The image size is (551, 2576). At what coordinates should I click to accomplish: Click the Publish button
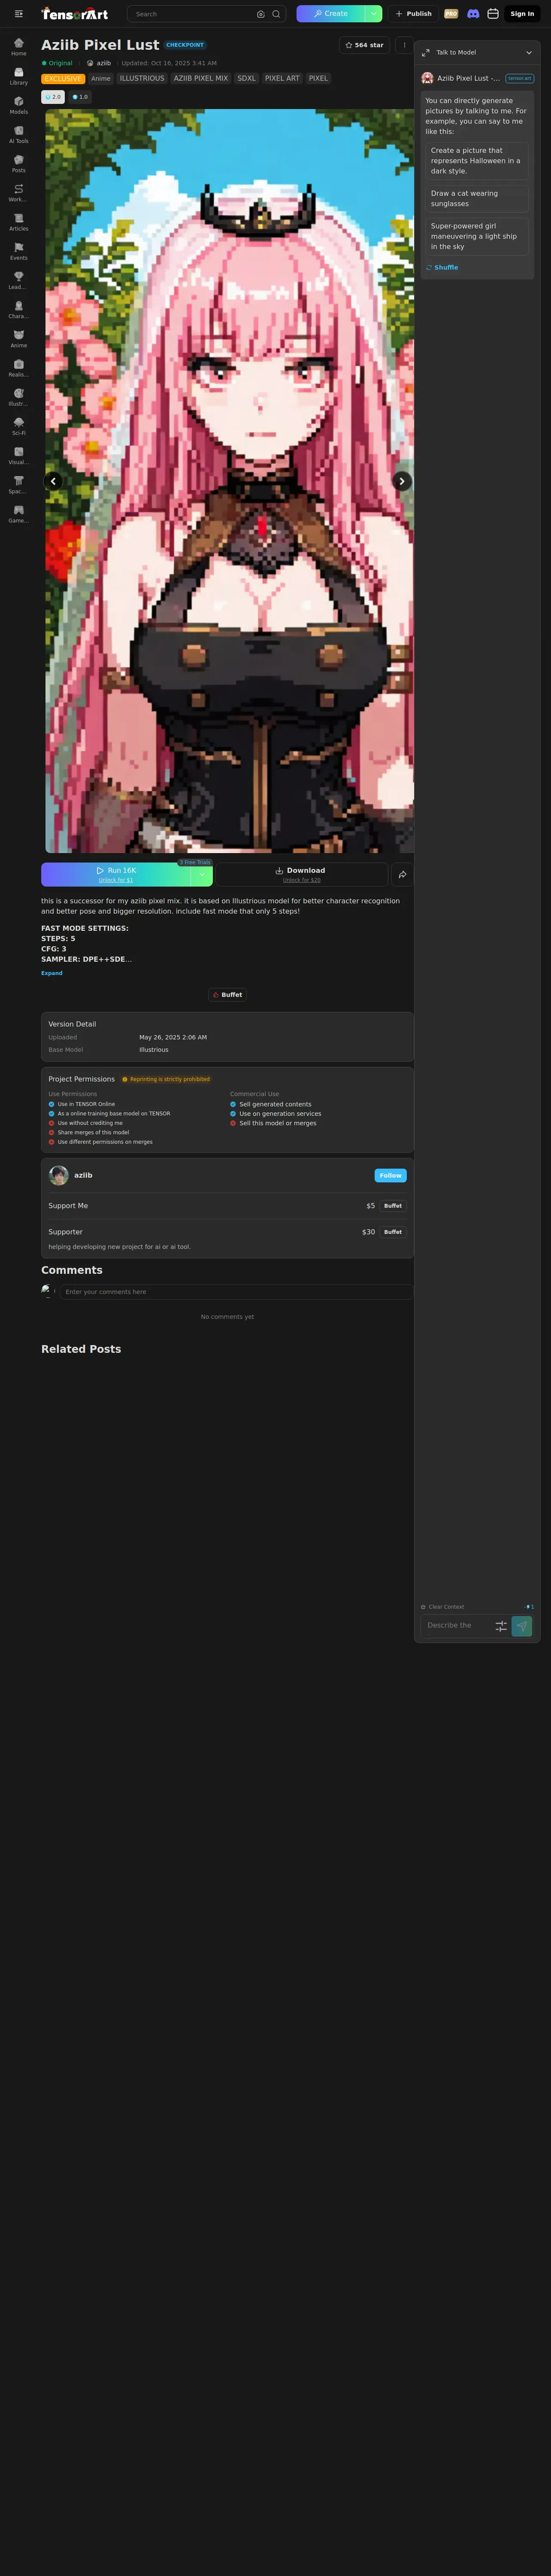click(413, 14)
